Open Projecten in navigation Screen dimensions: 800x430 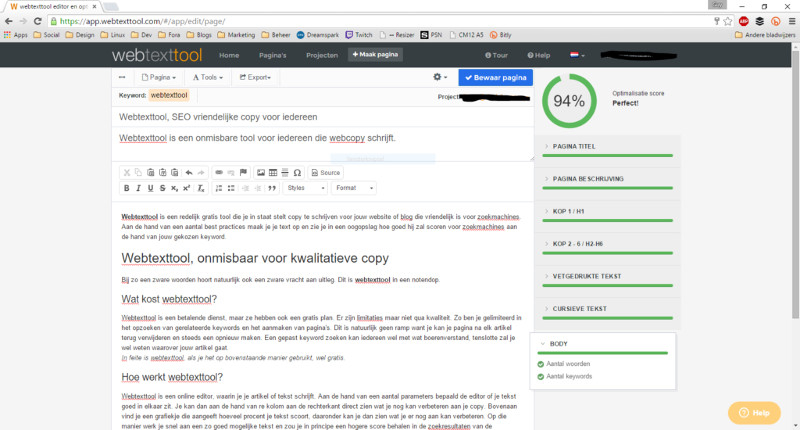tap(322, 55)
